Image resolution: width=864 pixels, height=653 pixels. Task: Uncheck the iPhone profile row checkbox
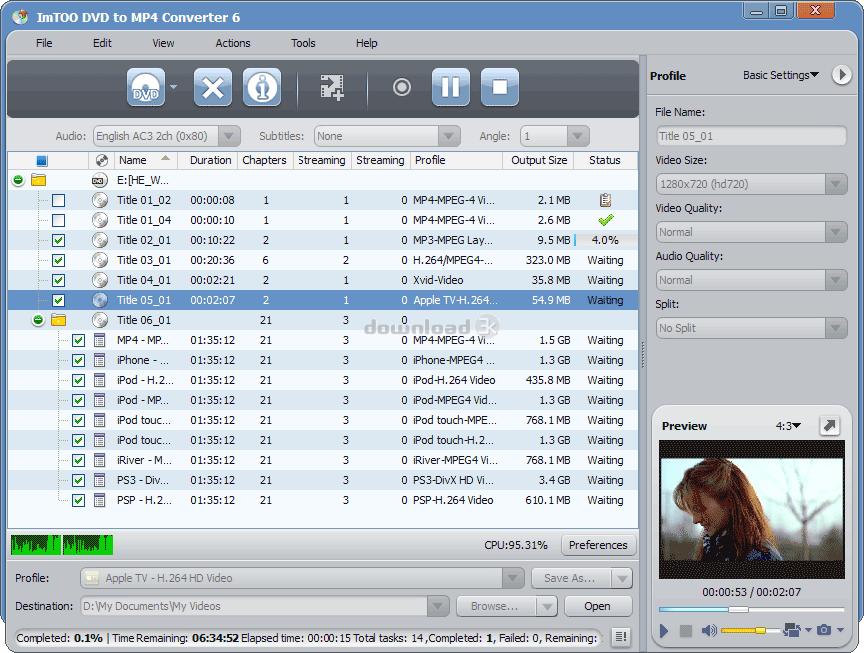click(x=78, y=360)
